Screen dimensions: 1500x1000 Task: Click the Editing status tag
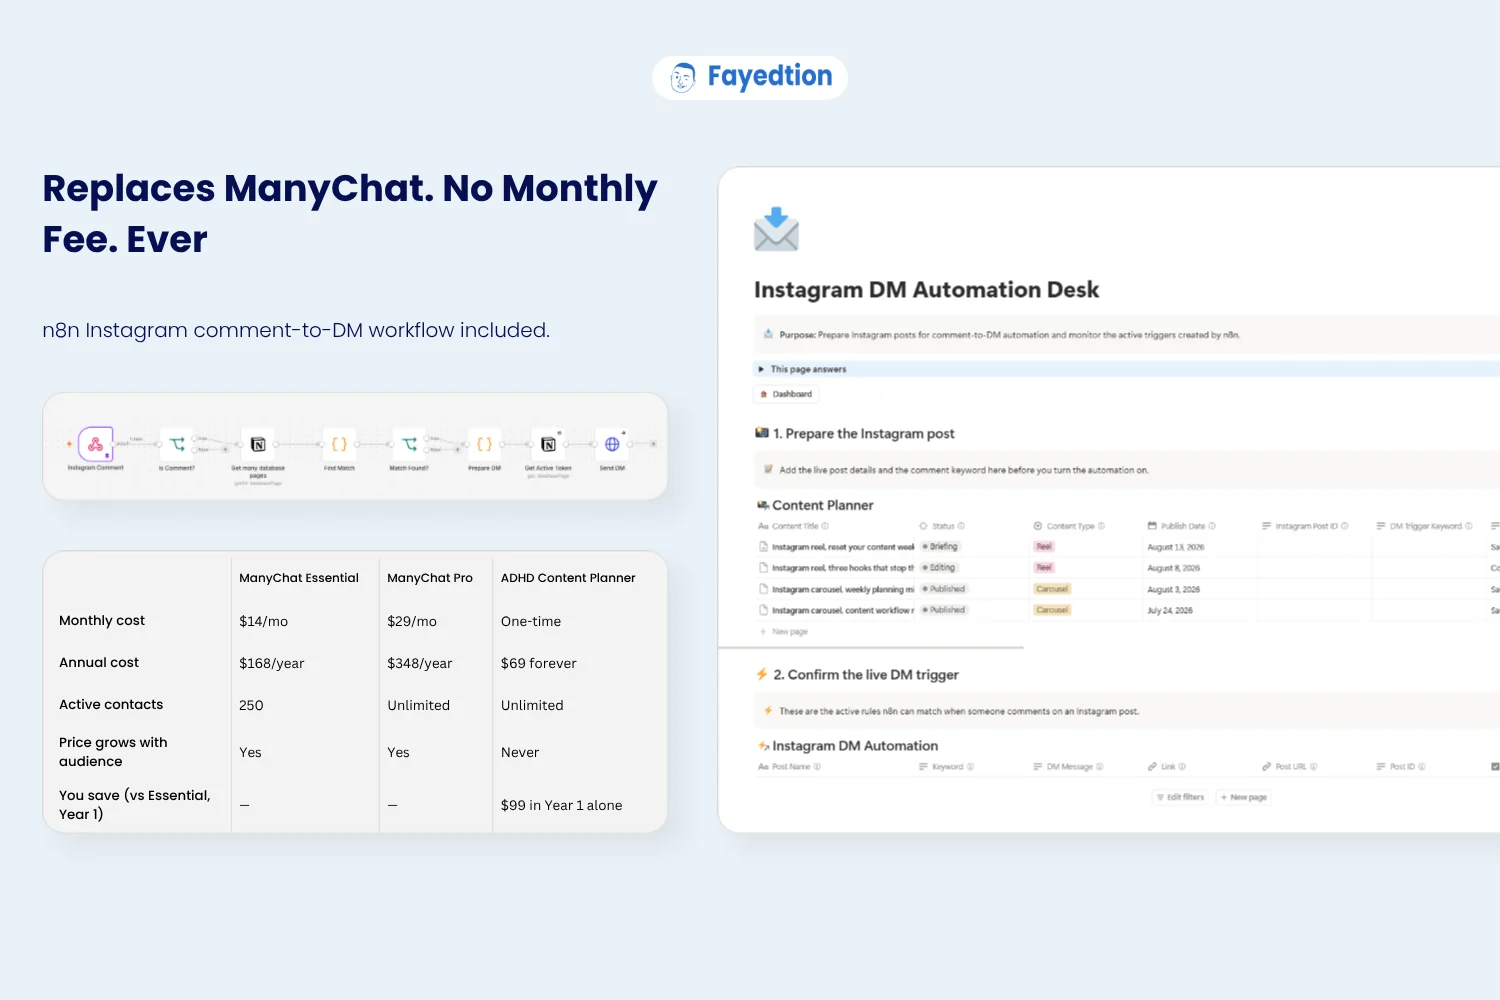939,568
